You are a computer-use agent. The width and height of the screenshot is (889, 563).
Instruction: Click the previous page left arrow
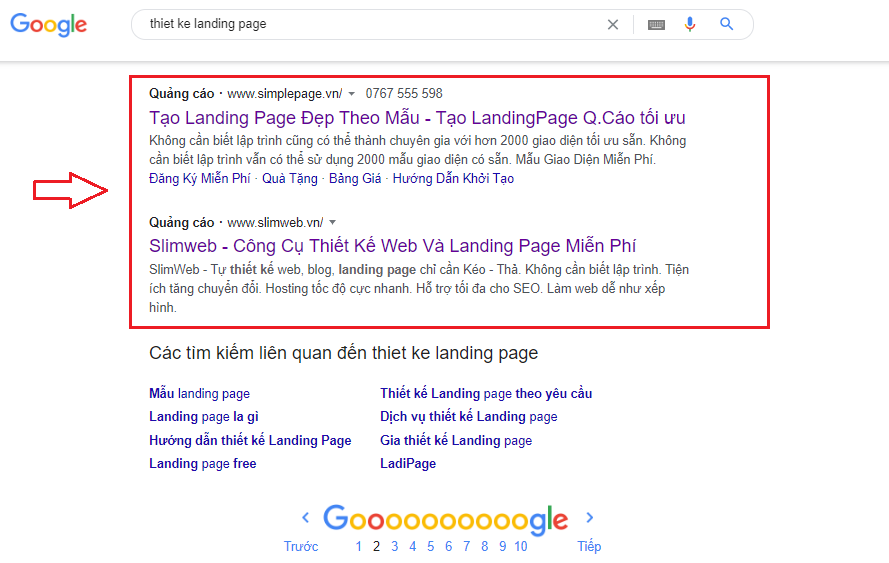point(306,518)
